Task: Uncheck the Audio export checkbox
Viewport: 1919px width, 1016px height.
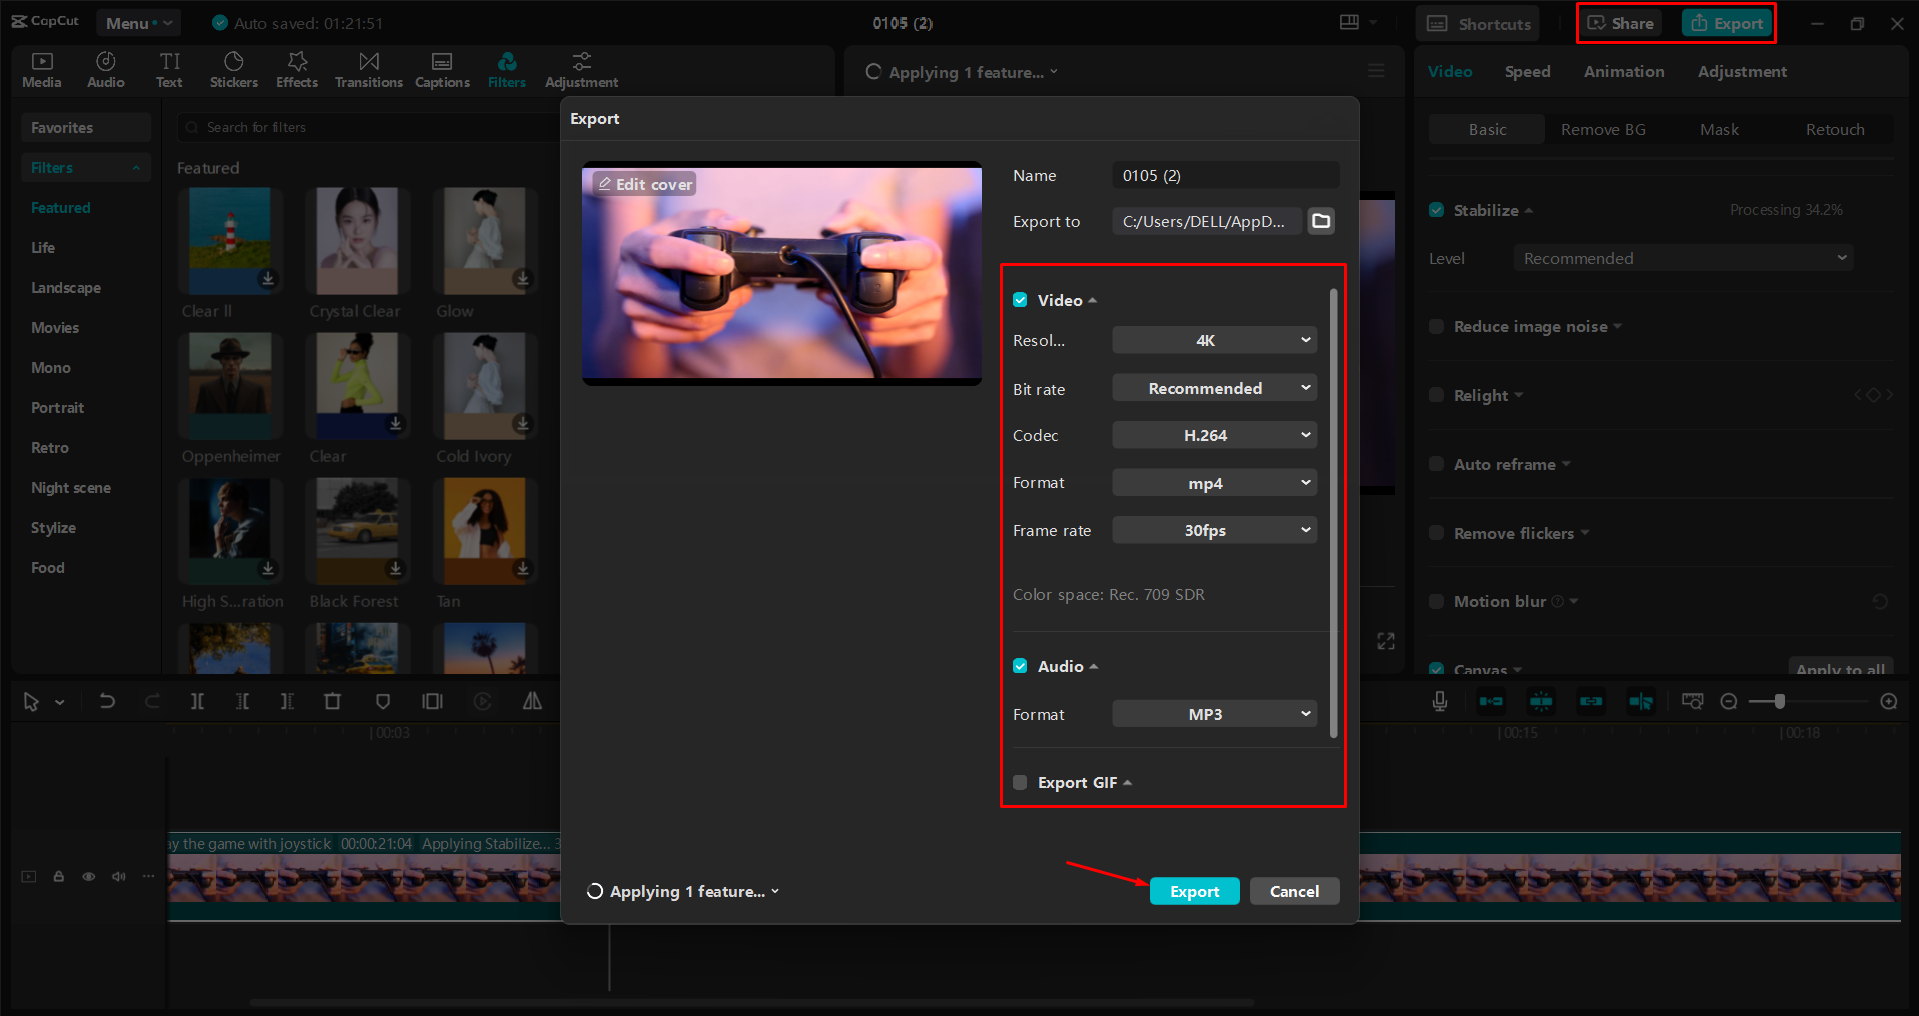Action: tap(1019, 665)
